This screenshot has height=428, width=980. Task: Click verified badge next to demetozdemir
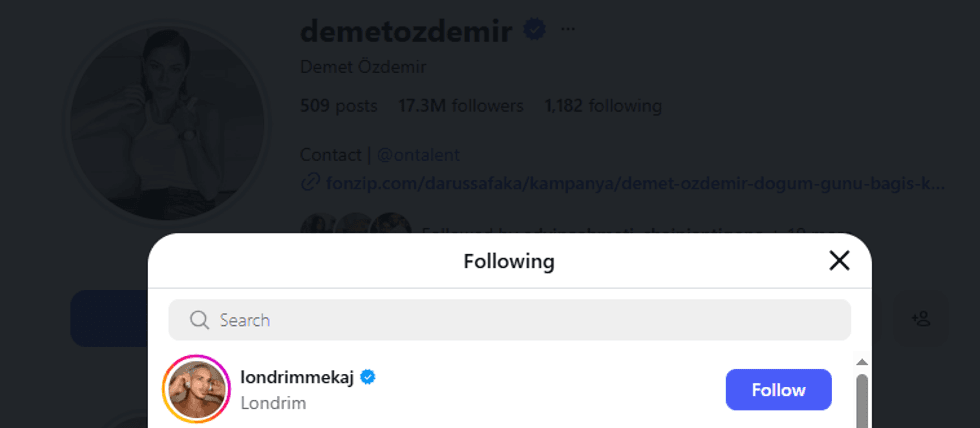pos(535,31)
